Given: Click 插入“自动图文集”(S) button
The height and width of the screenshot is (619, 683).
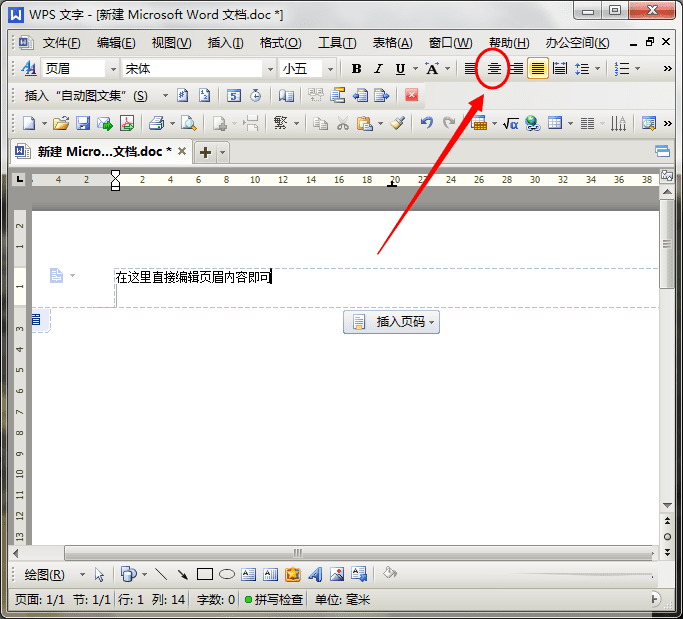Looking at the screenshot, I should 86,95.
